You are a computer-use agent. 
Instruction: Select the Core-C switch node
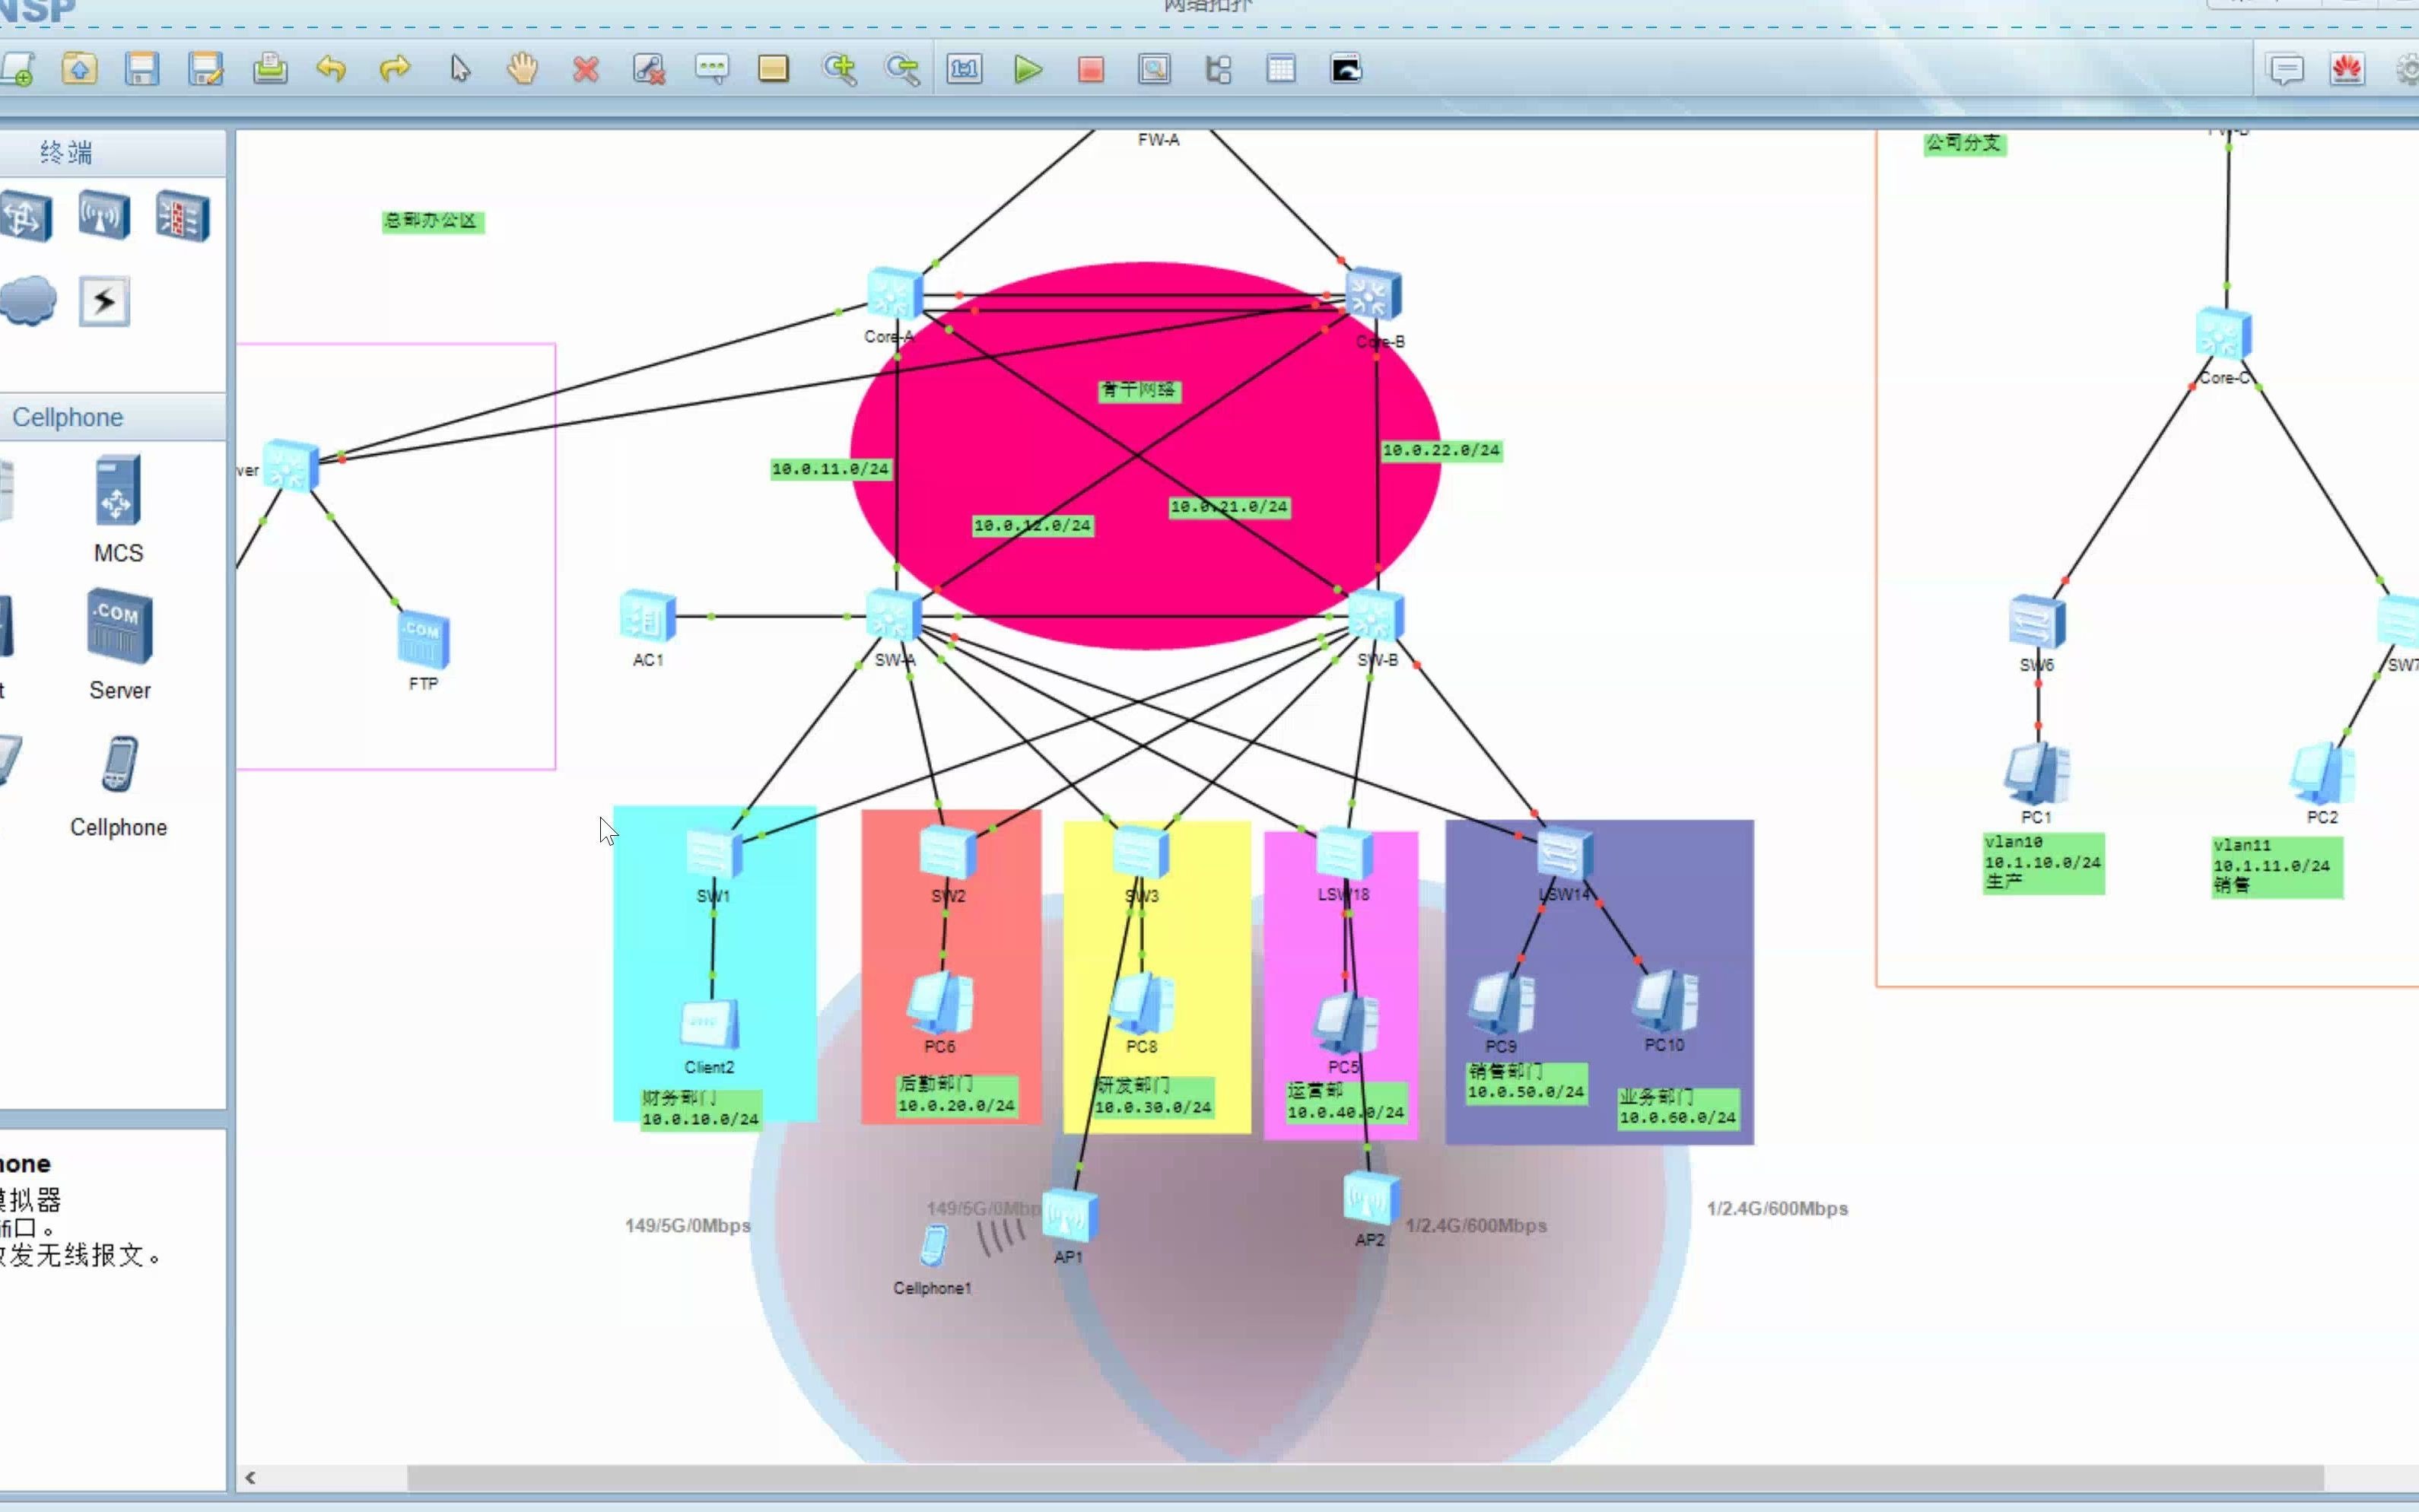2223,333
